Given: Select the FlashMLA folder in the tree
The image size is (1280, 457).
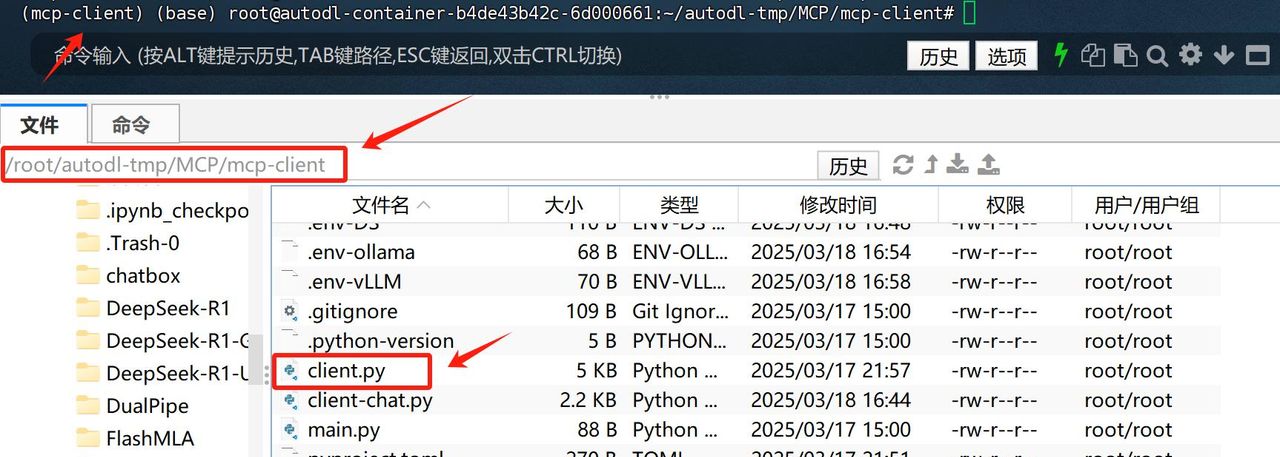Looking at the screenshot, I should (150, 438).
